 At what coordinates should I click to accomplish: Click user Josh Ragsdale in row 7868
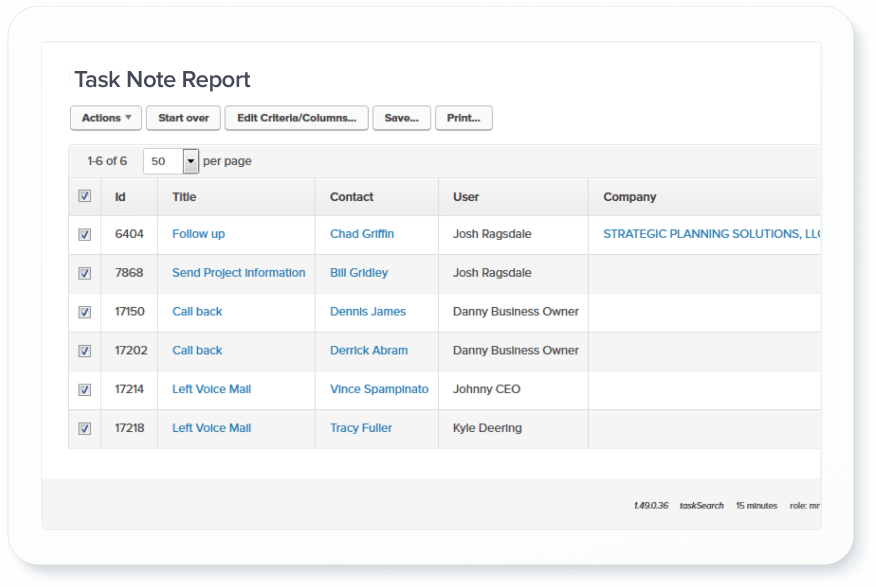492,273
